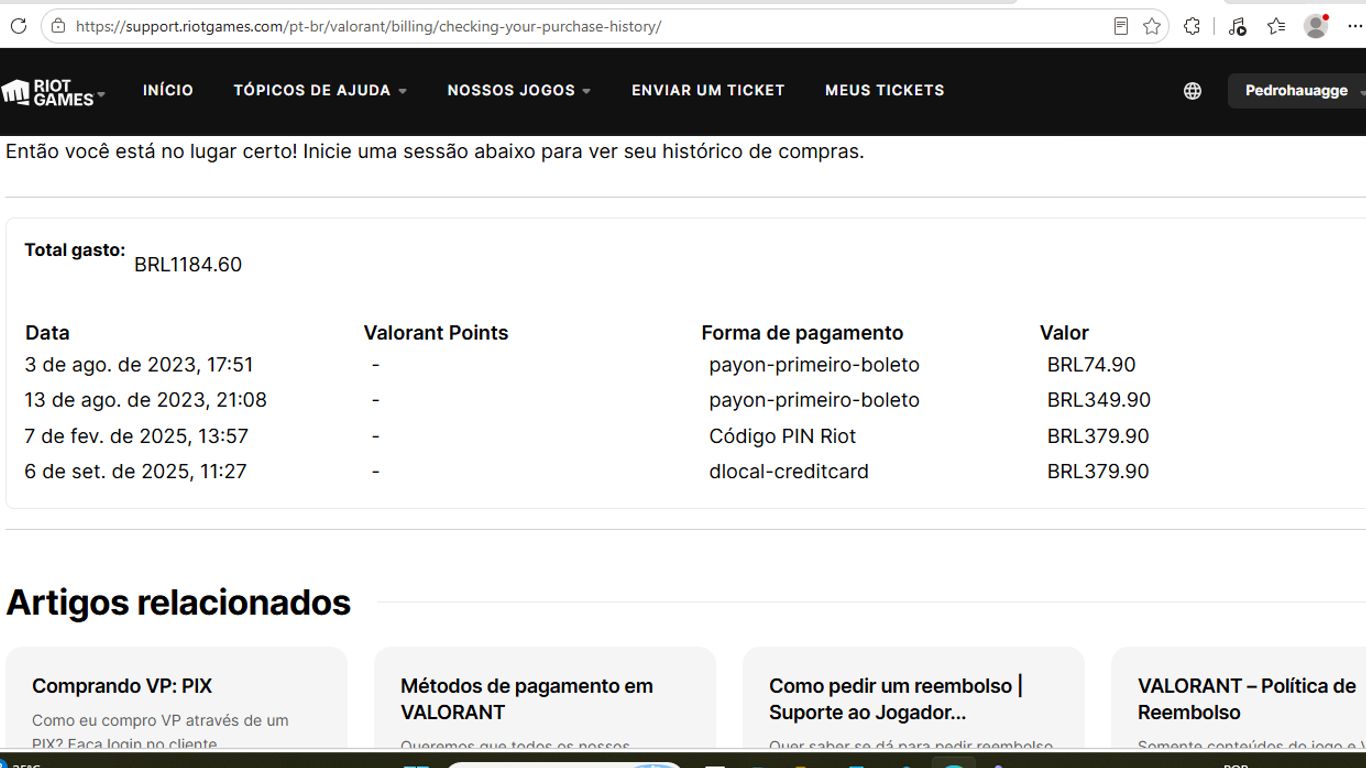Select the total amount BRL1184.60
The width and height of the screenshot is (1366, 768).
tap(188, 265)
